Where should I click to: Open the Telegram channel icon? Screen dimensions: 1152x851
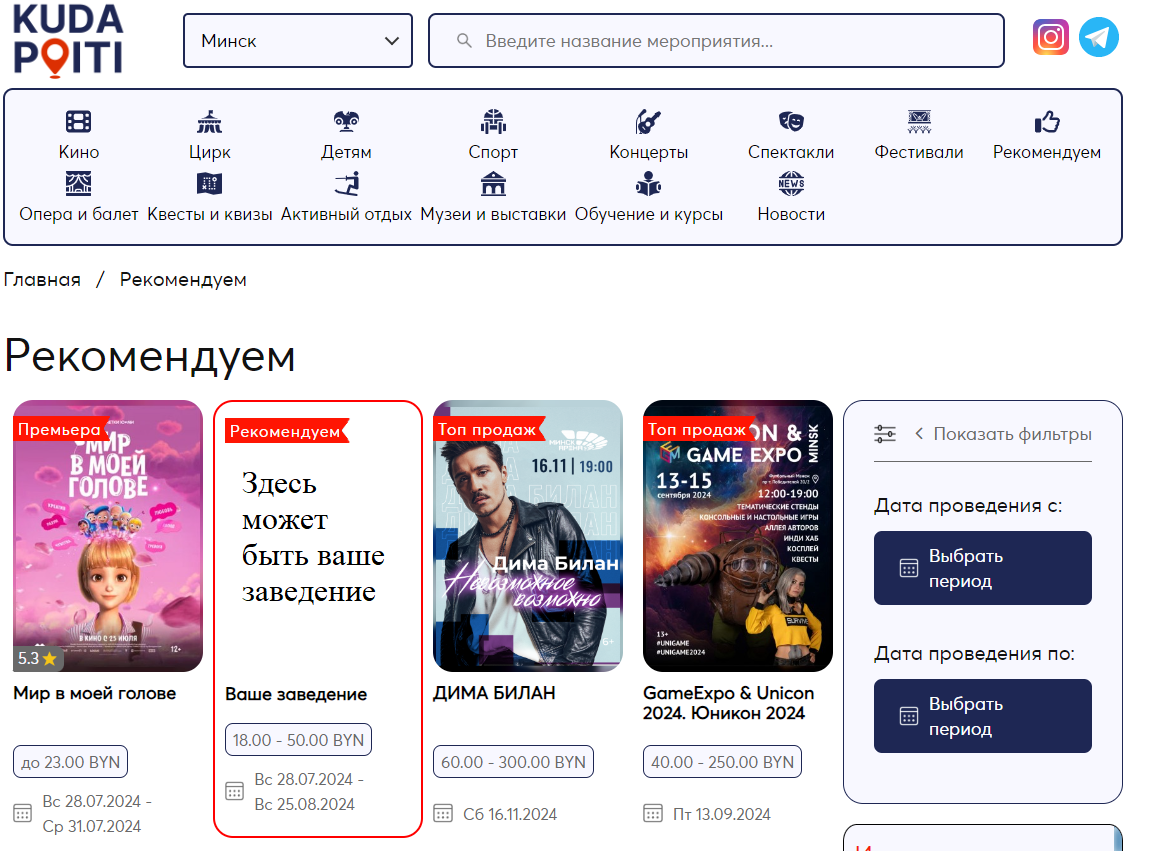[x=1098, y=37]
